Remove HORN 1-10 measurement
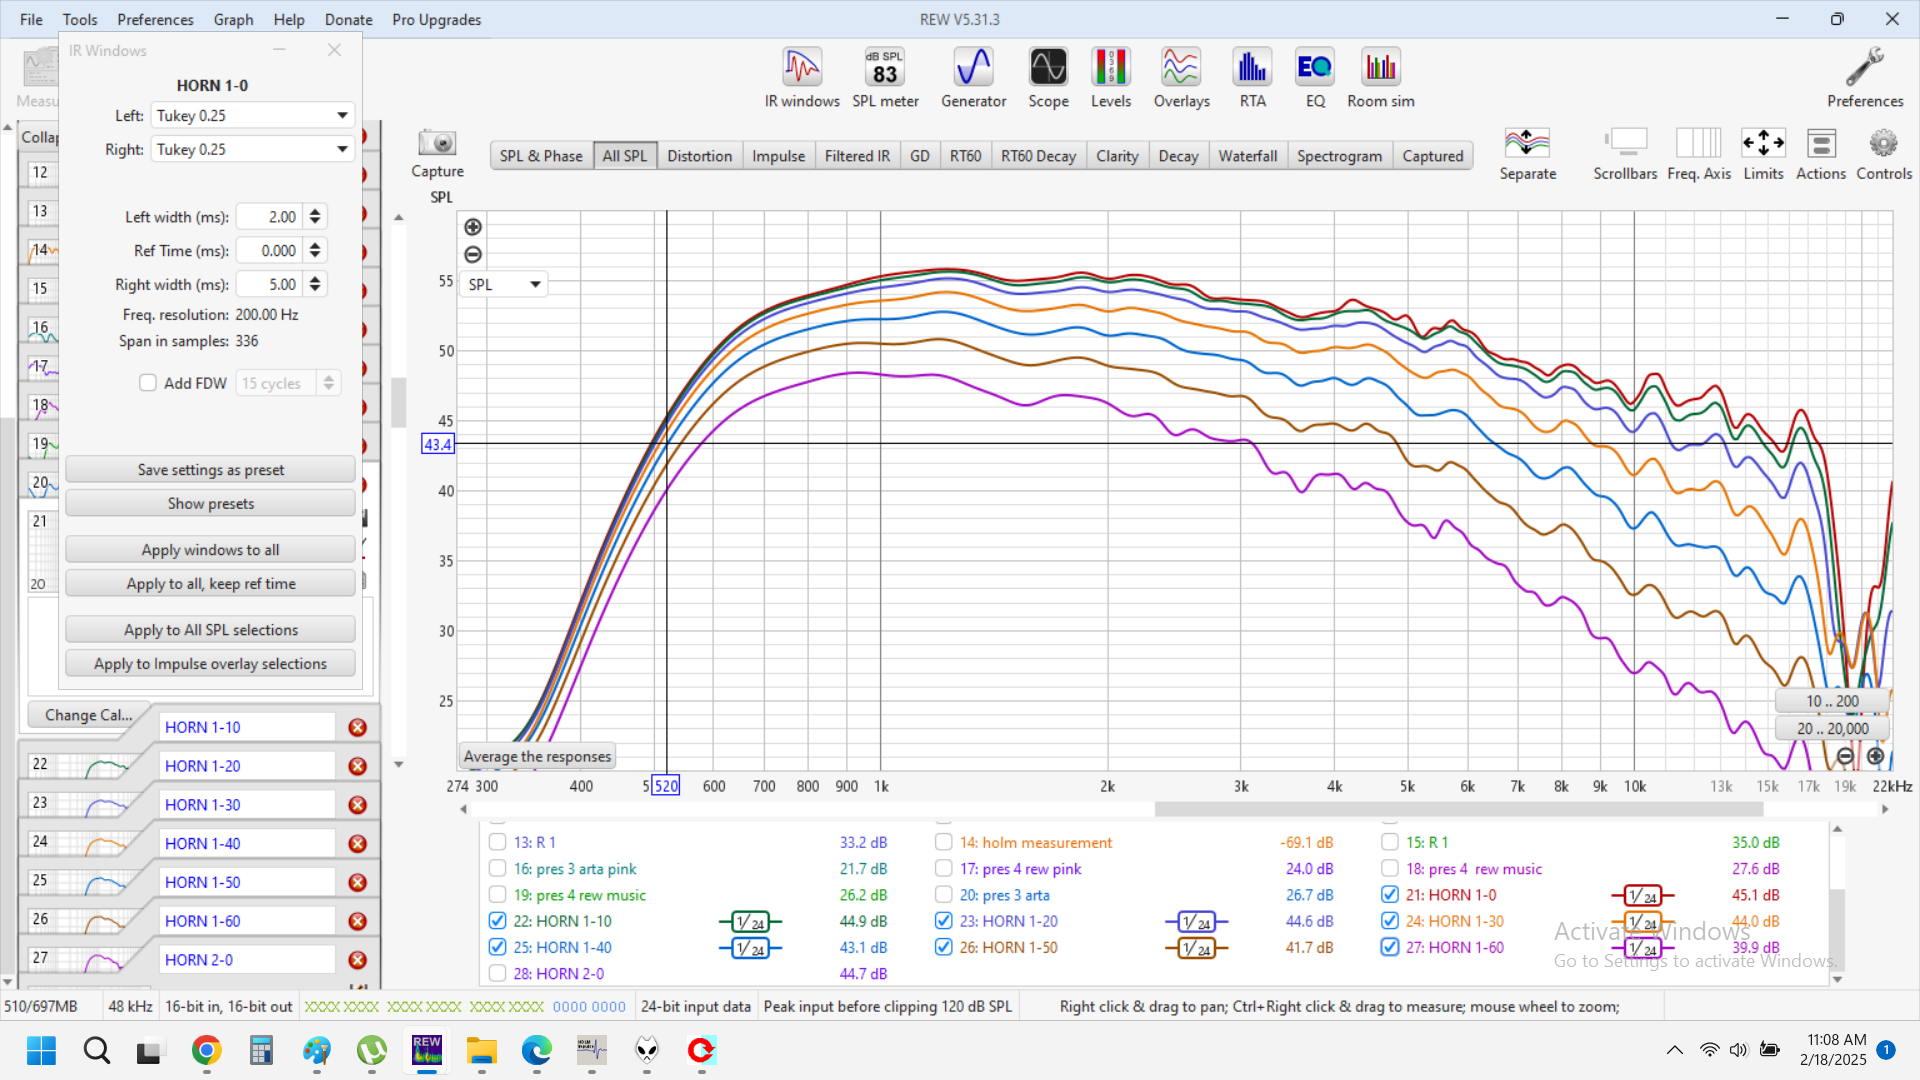Image resolution: width=1920 pixels, height=1080 pixels. point(357,728)
